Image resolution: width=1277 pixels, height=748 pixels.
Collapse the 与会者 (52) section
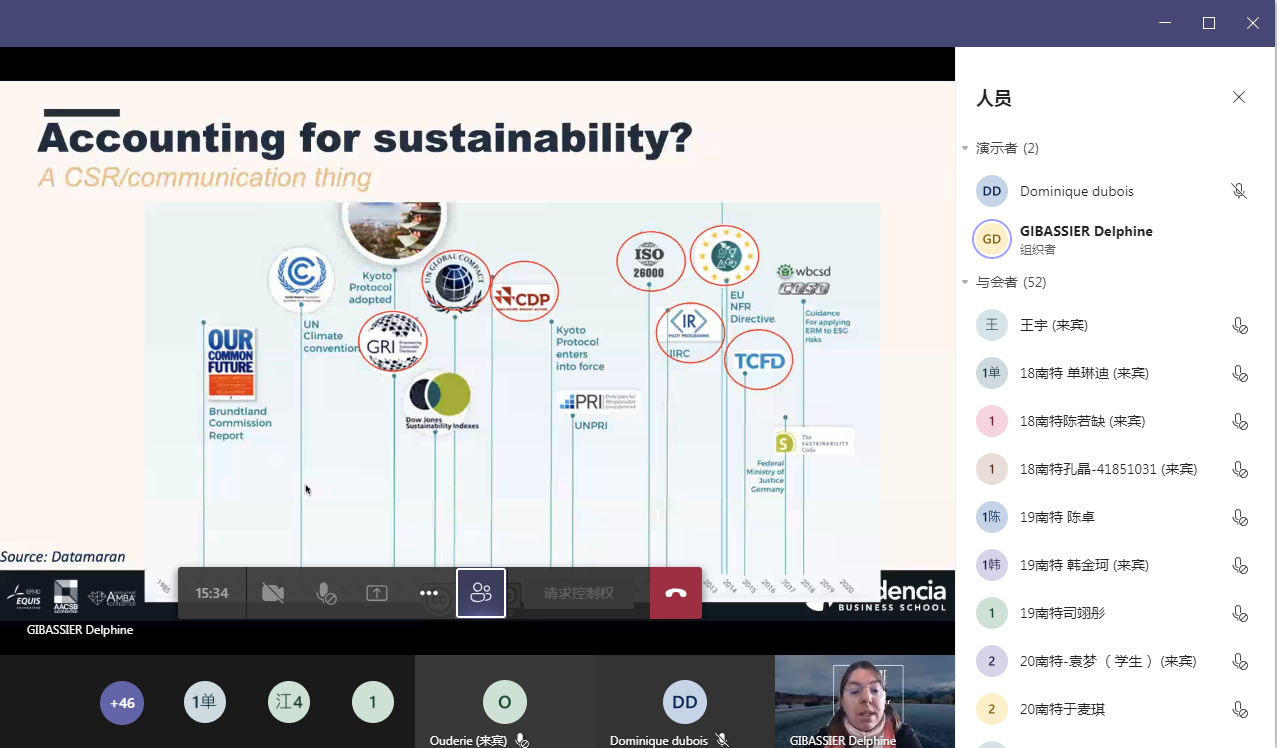[x=966, y=282]
